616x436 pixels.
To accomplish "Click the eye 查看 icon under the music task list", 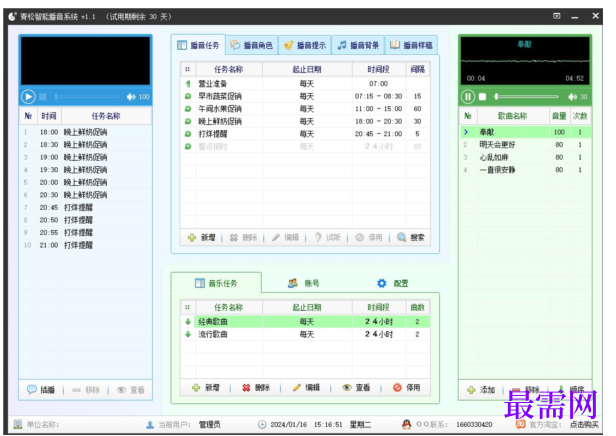I will pyautogui.click(x=347, y=387).
